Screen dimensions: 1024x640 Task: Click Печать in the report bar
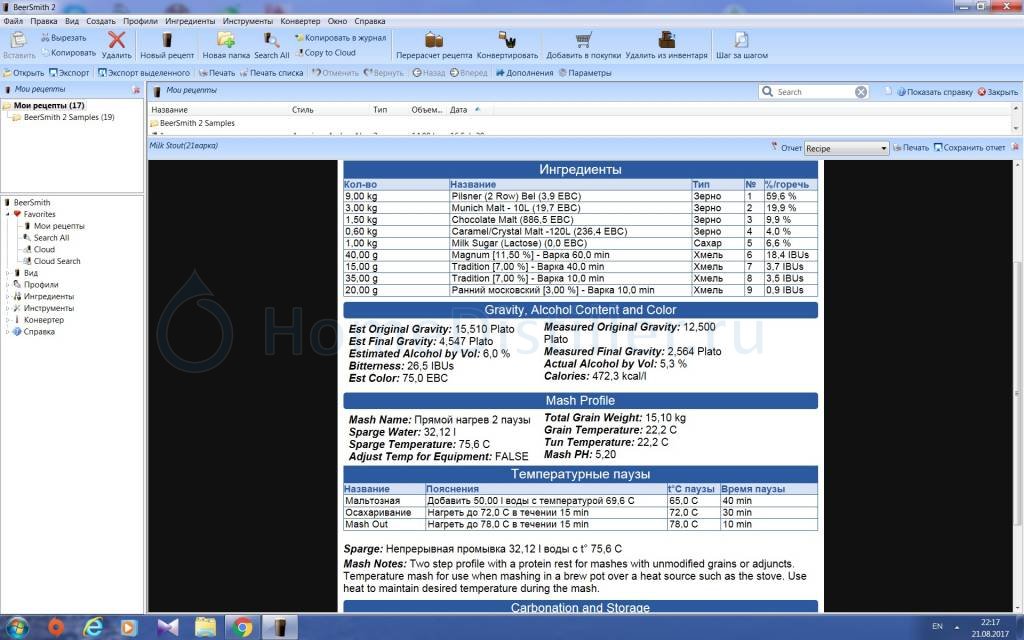click(x=911, y=148)
